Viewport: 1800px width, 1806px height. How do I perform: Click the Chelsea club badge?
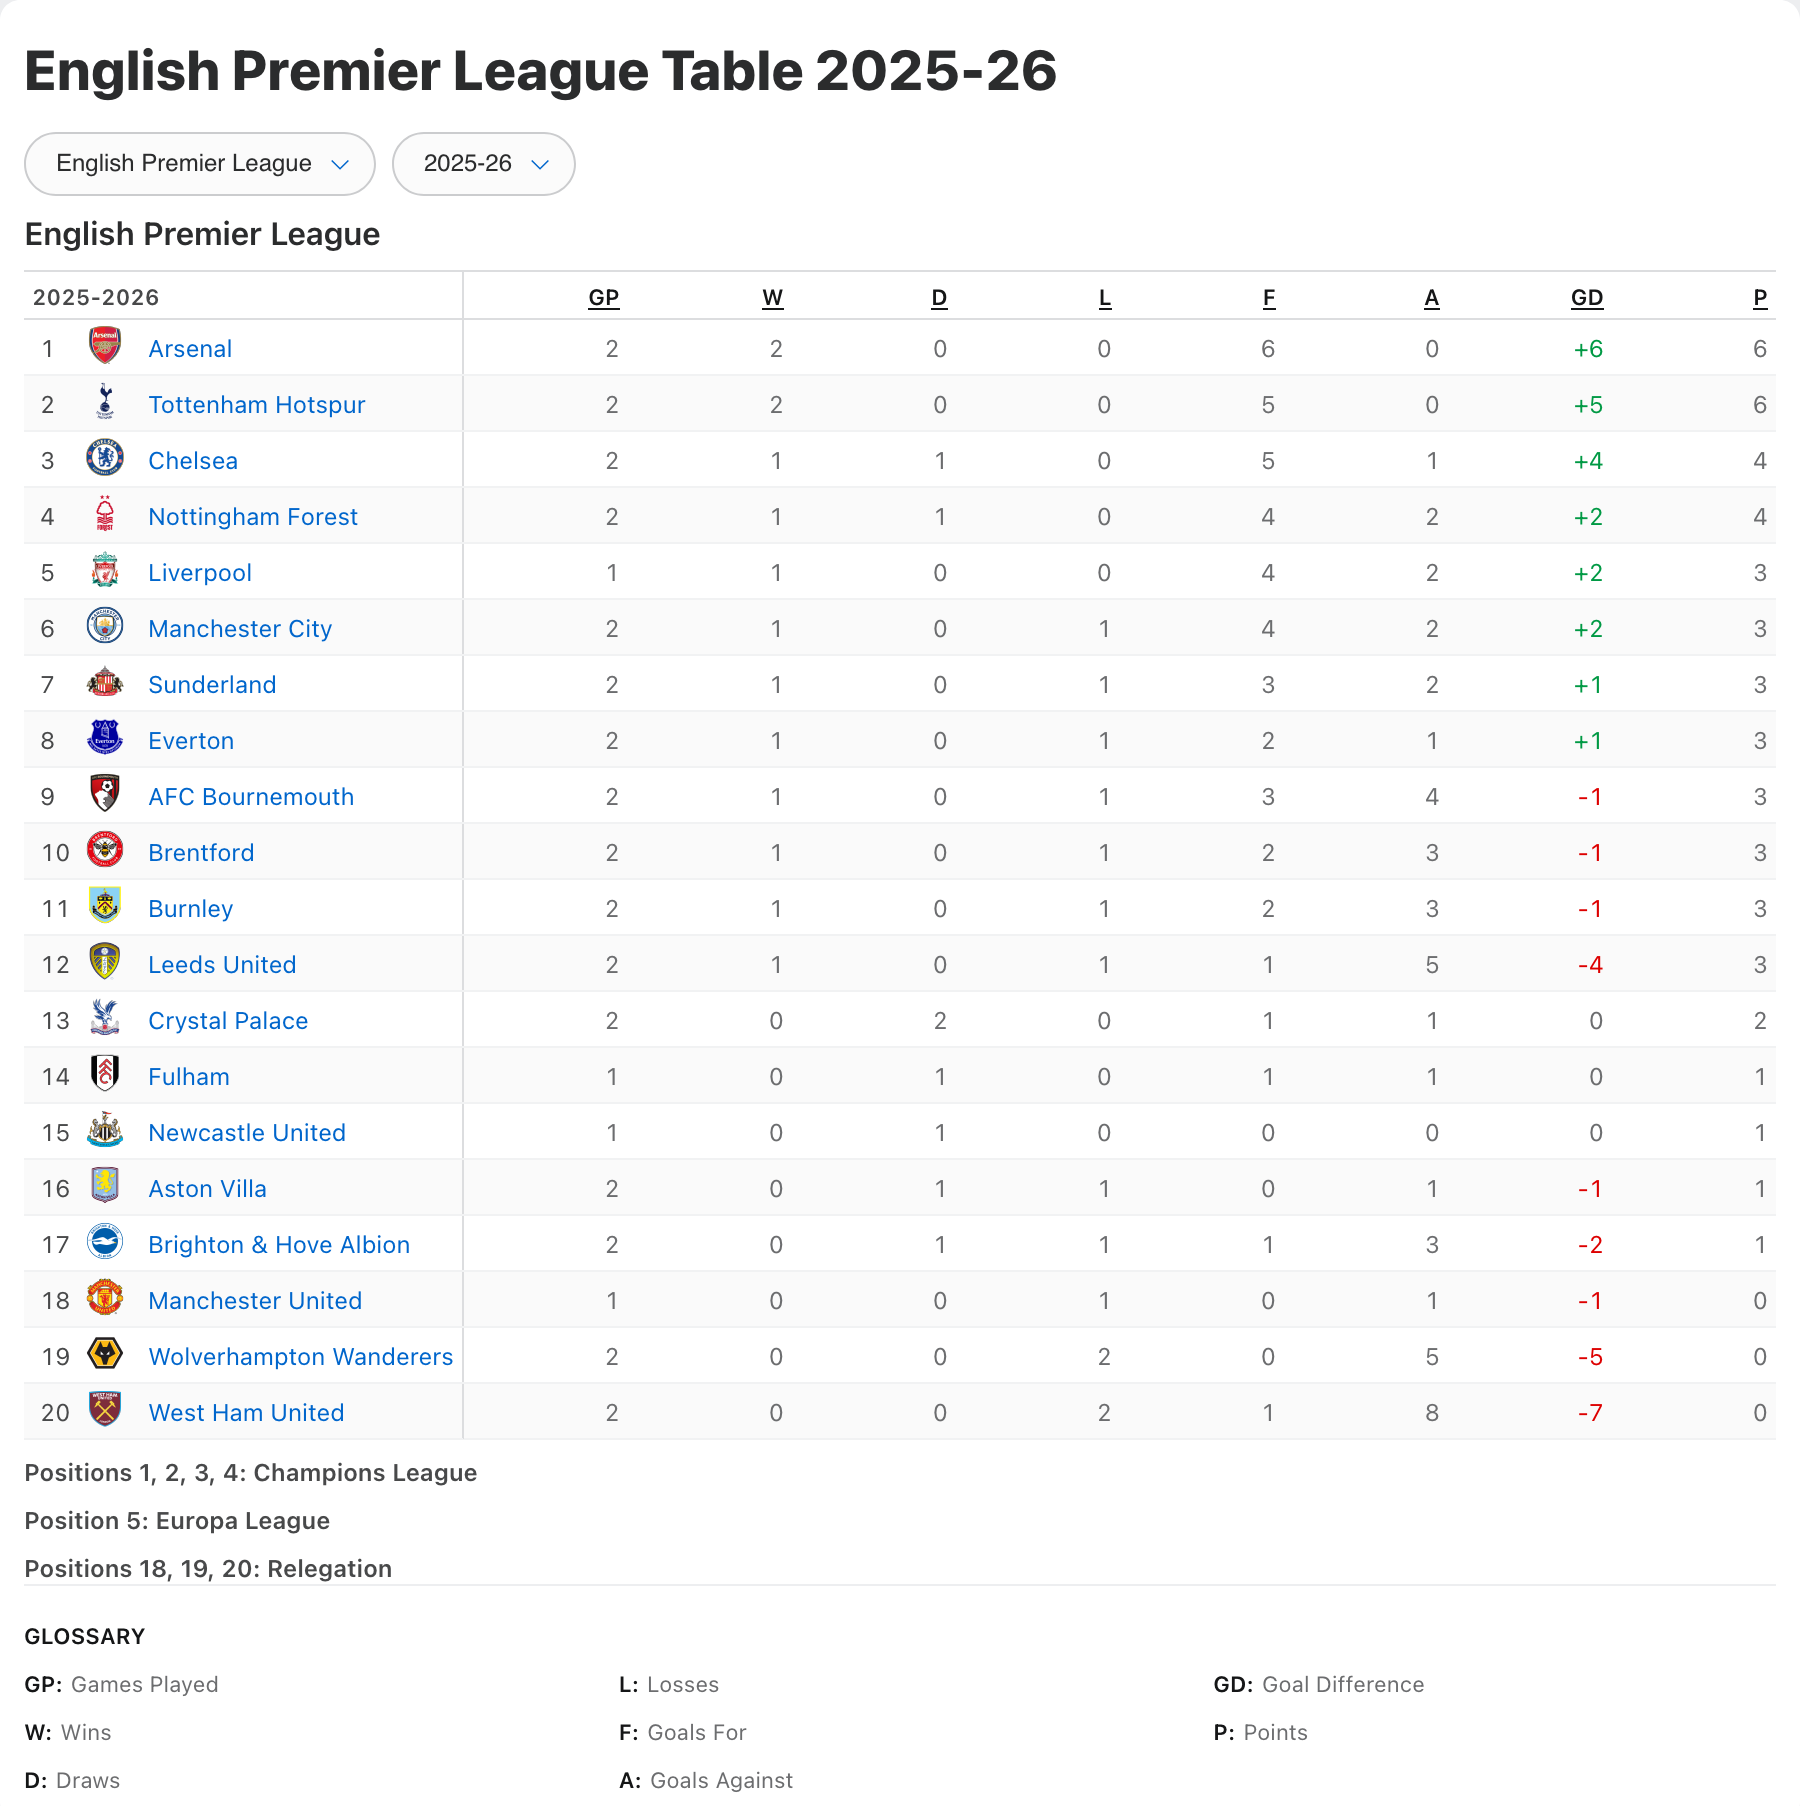tap(105, 458)
